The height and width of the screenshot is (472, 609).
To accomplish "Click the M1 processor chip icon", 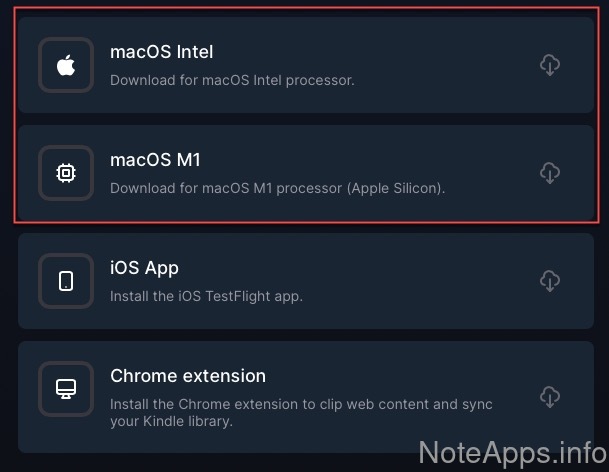I will 66,173.
